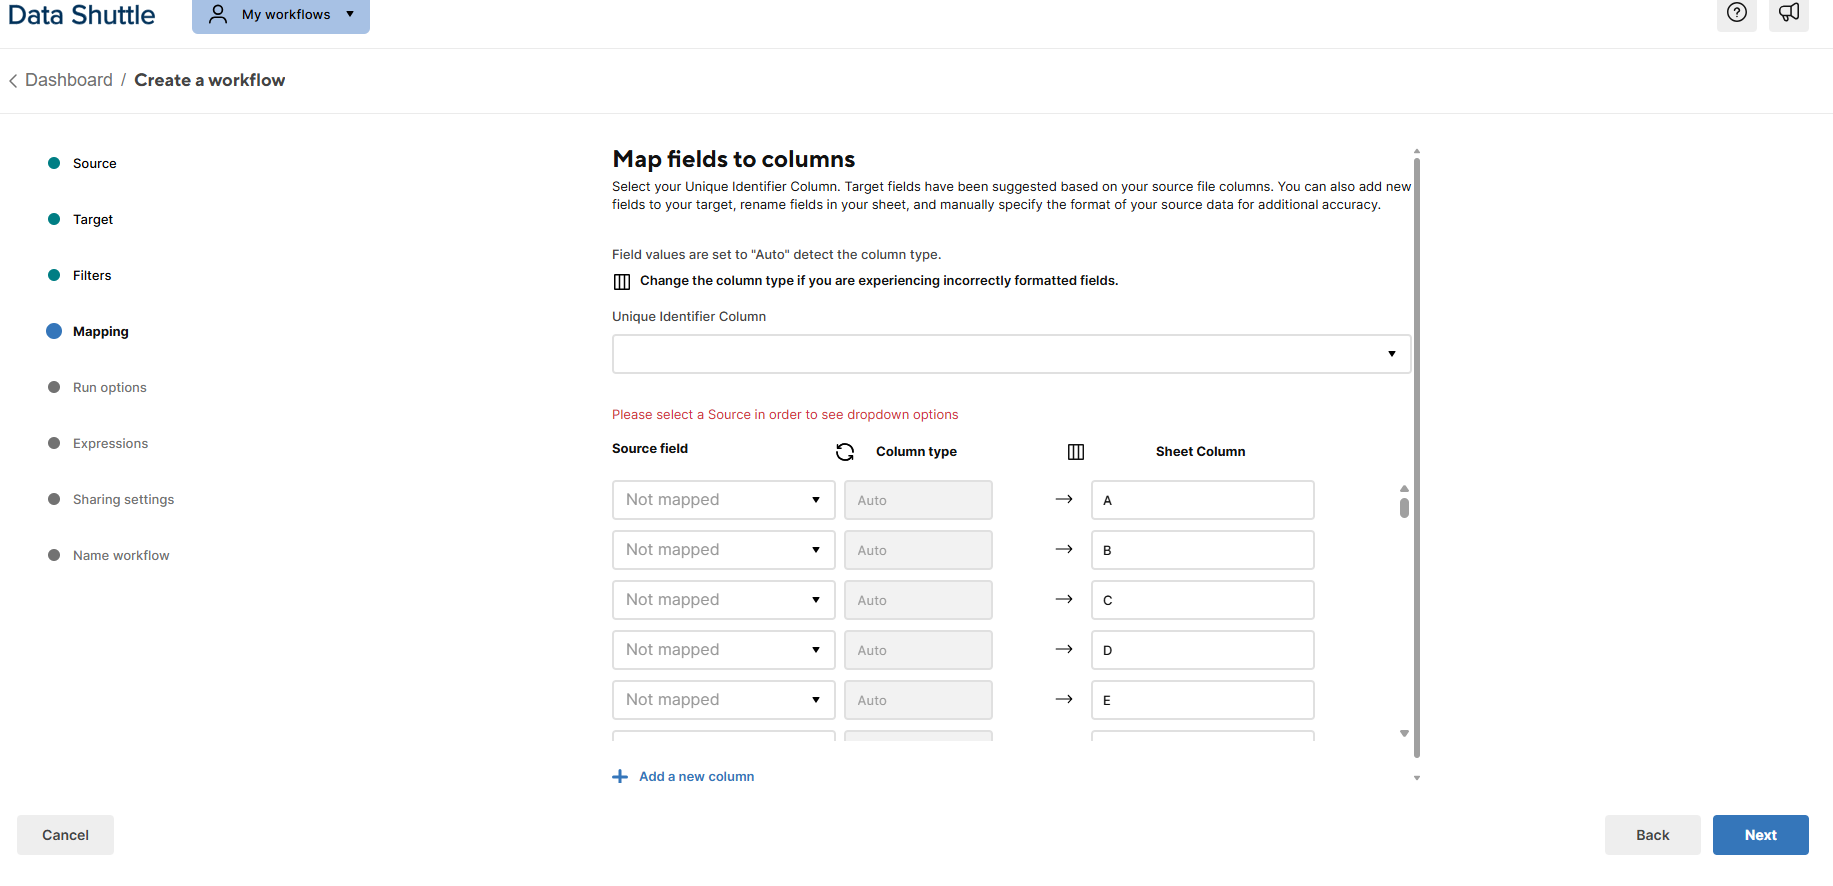Open source field dropdown for column C

pos(723,600)
